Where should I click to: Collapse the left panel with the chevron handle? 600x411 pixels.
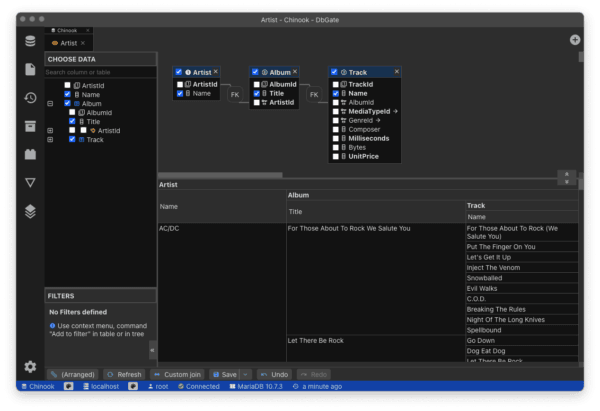[x=152, y=350]
